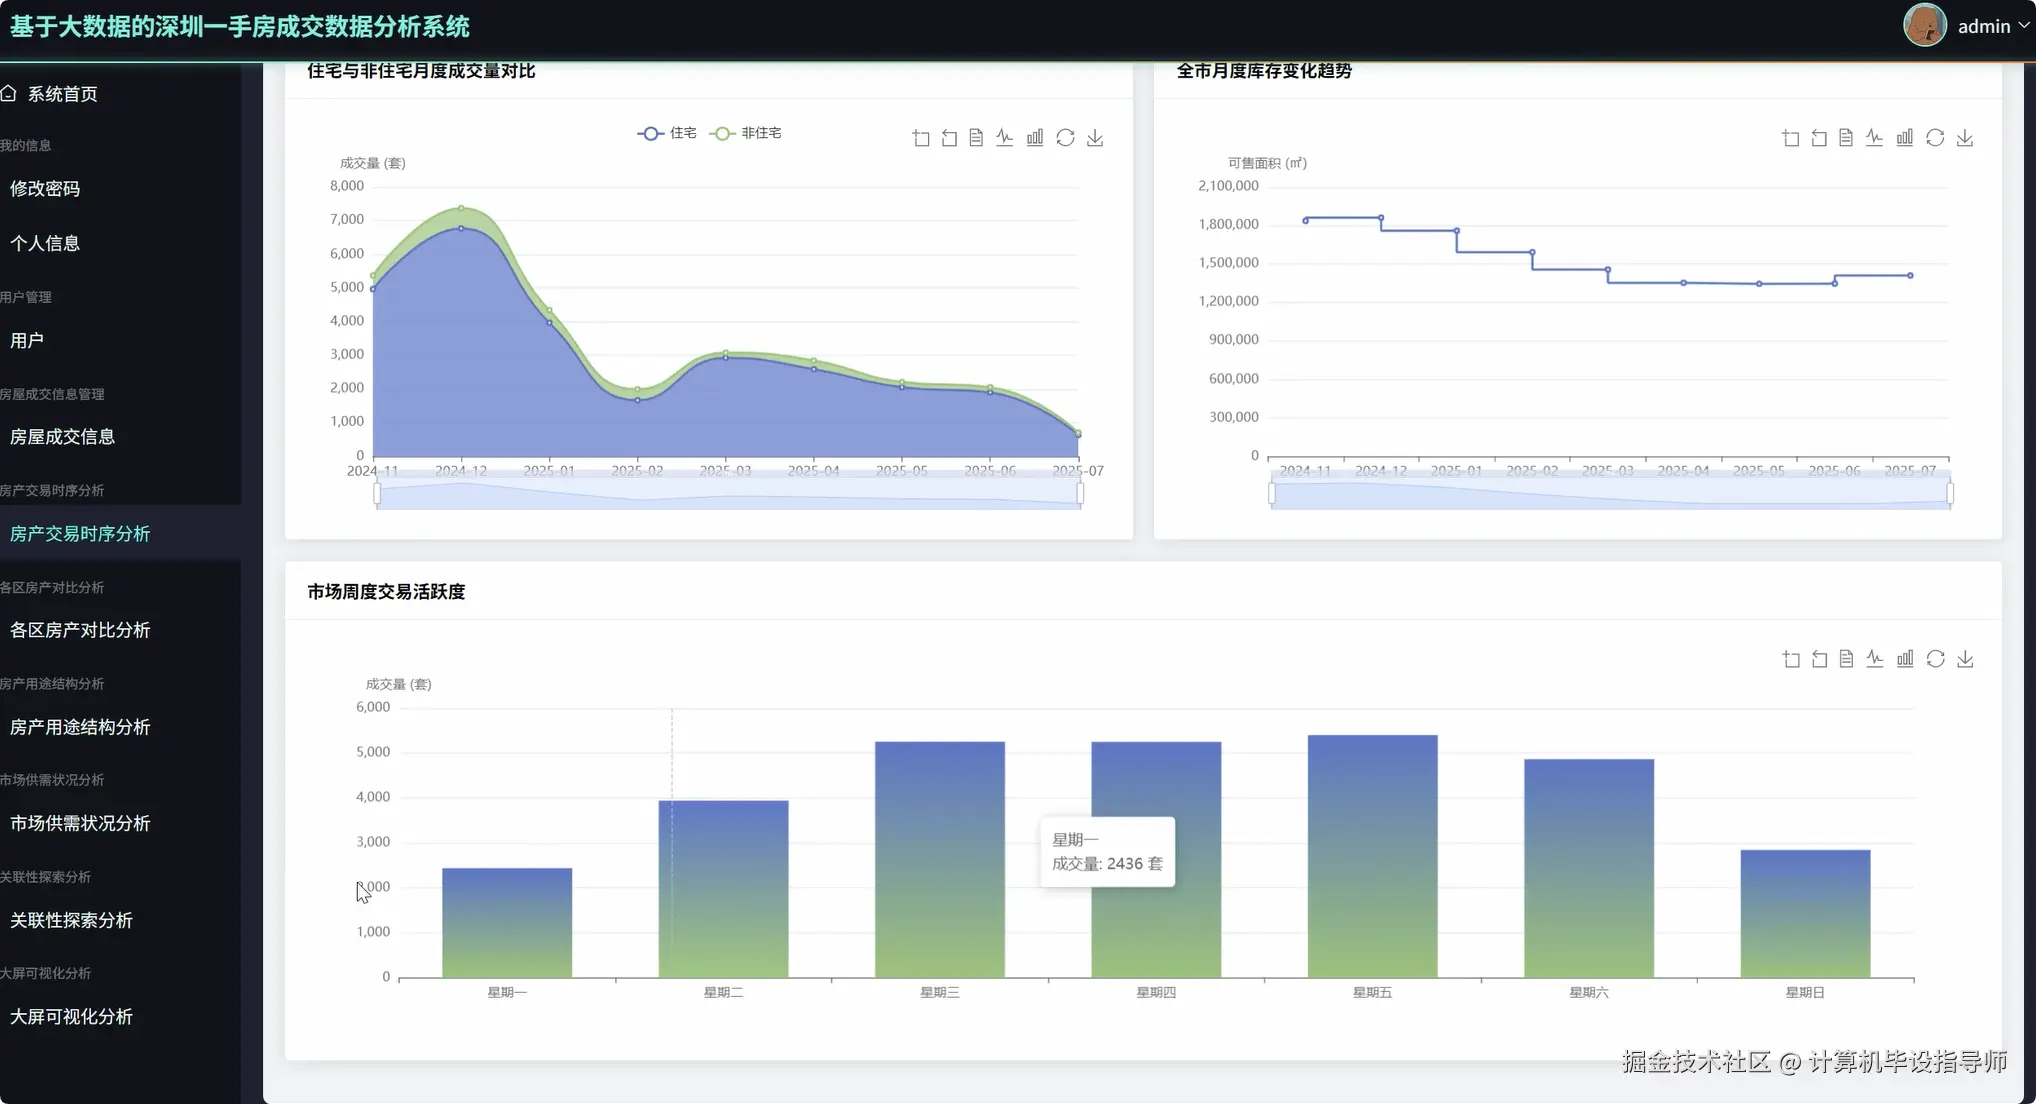Switch weekly activity chart to line type

click(1875, 659)
